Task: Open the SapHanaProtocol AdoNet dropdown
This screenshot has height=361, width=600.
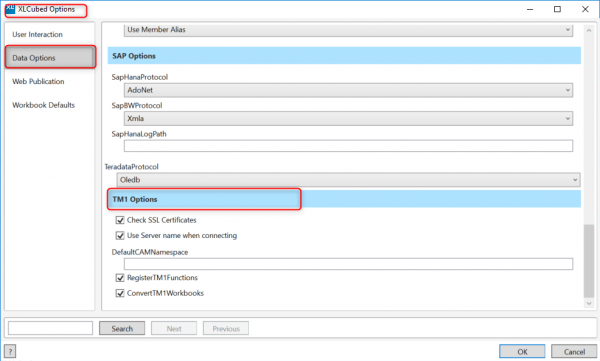Action: click(348, 90)
